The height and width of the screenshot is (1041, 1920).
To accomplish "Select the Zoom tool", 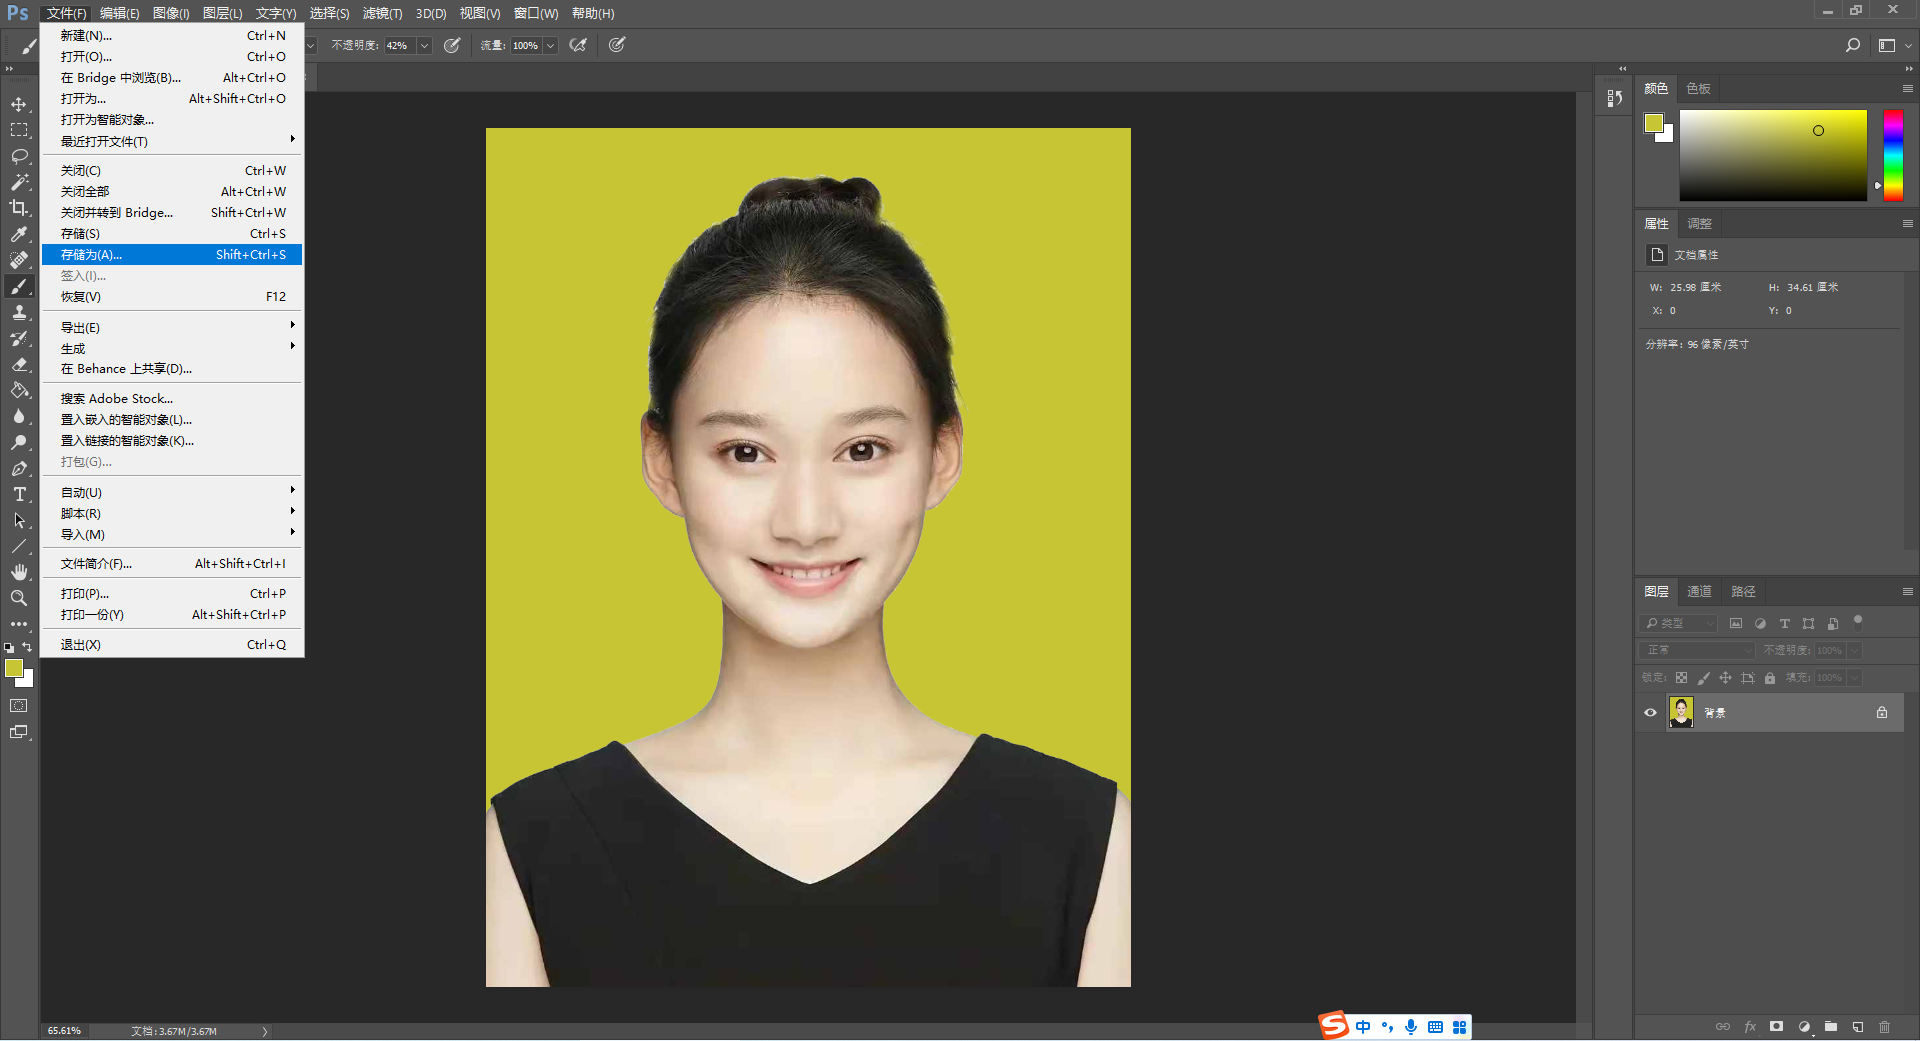I will [x=19, y=598].
